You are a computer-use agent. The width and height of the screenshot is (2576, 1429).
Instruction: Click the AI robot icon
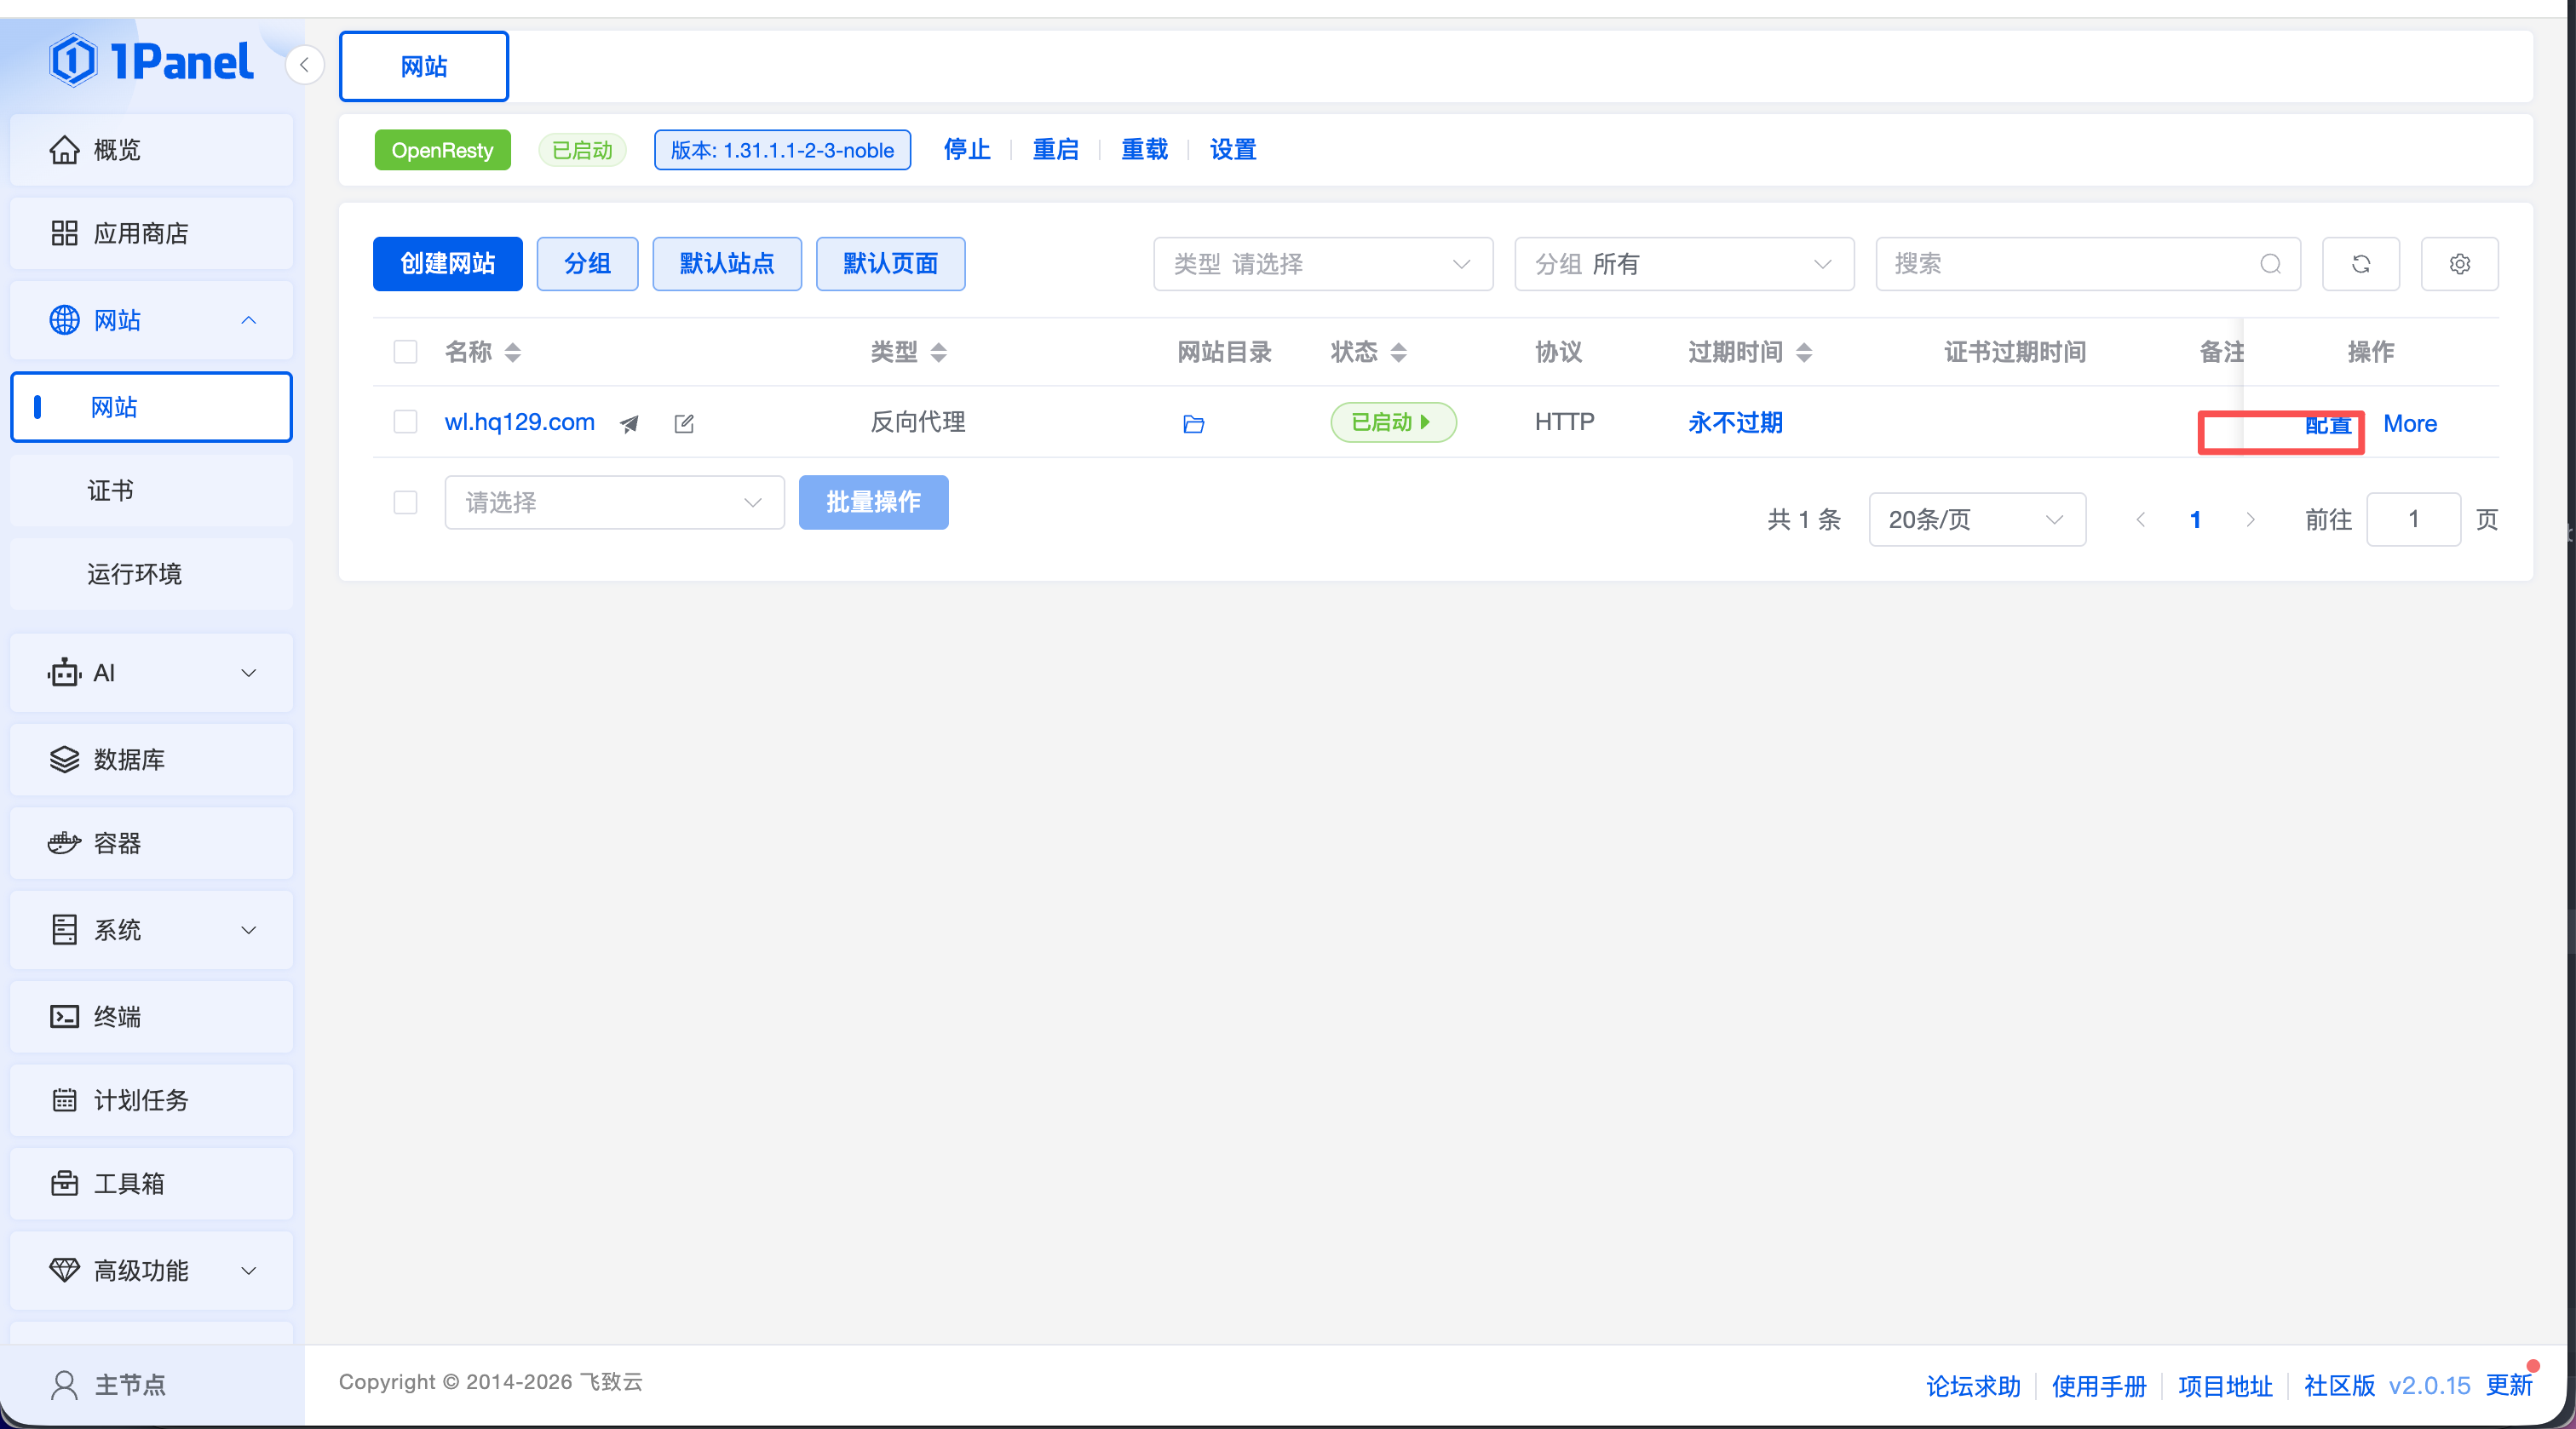click(x=64, y=672)
